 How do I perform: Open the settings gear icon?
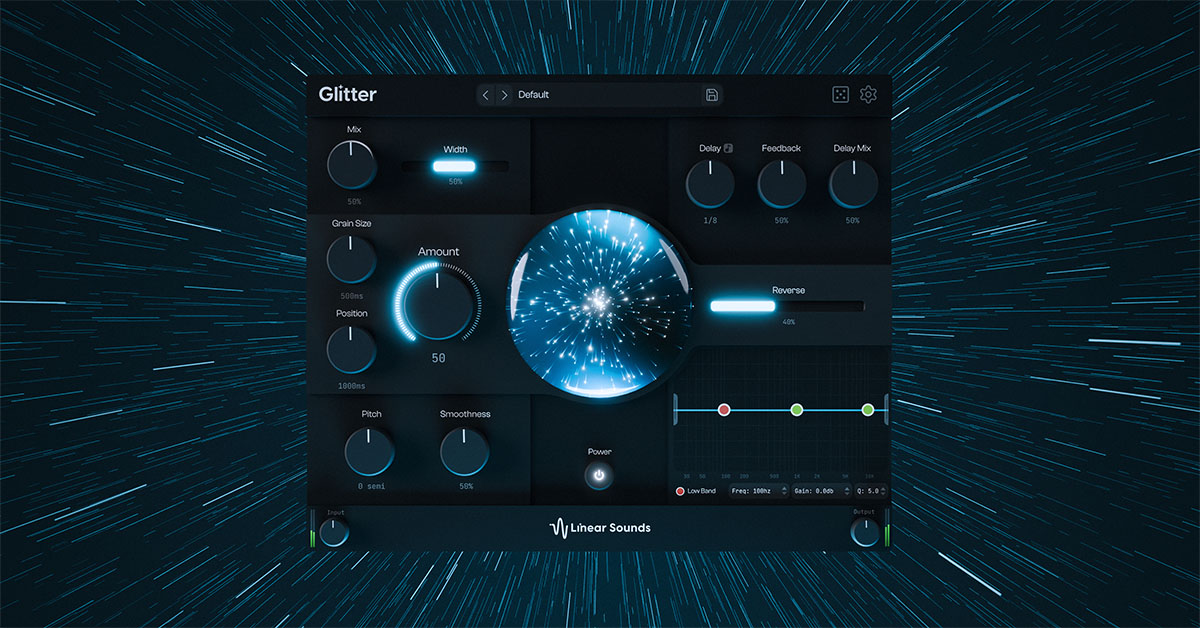pos(868,93)
